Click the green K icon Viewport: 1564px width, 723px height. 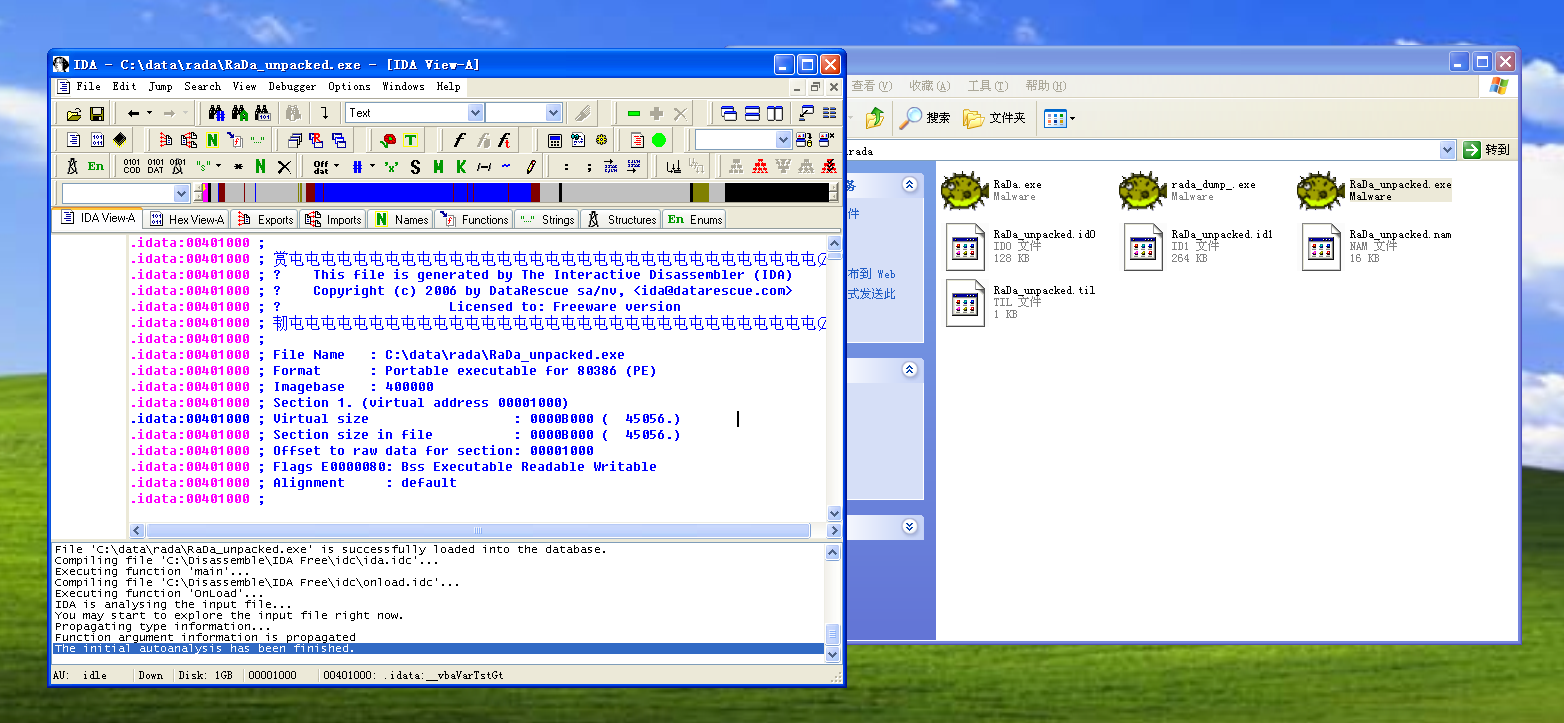click(x=461, y=166)
